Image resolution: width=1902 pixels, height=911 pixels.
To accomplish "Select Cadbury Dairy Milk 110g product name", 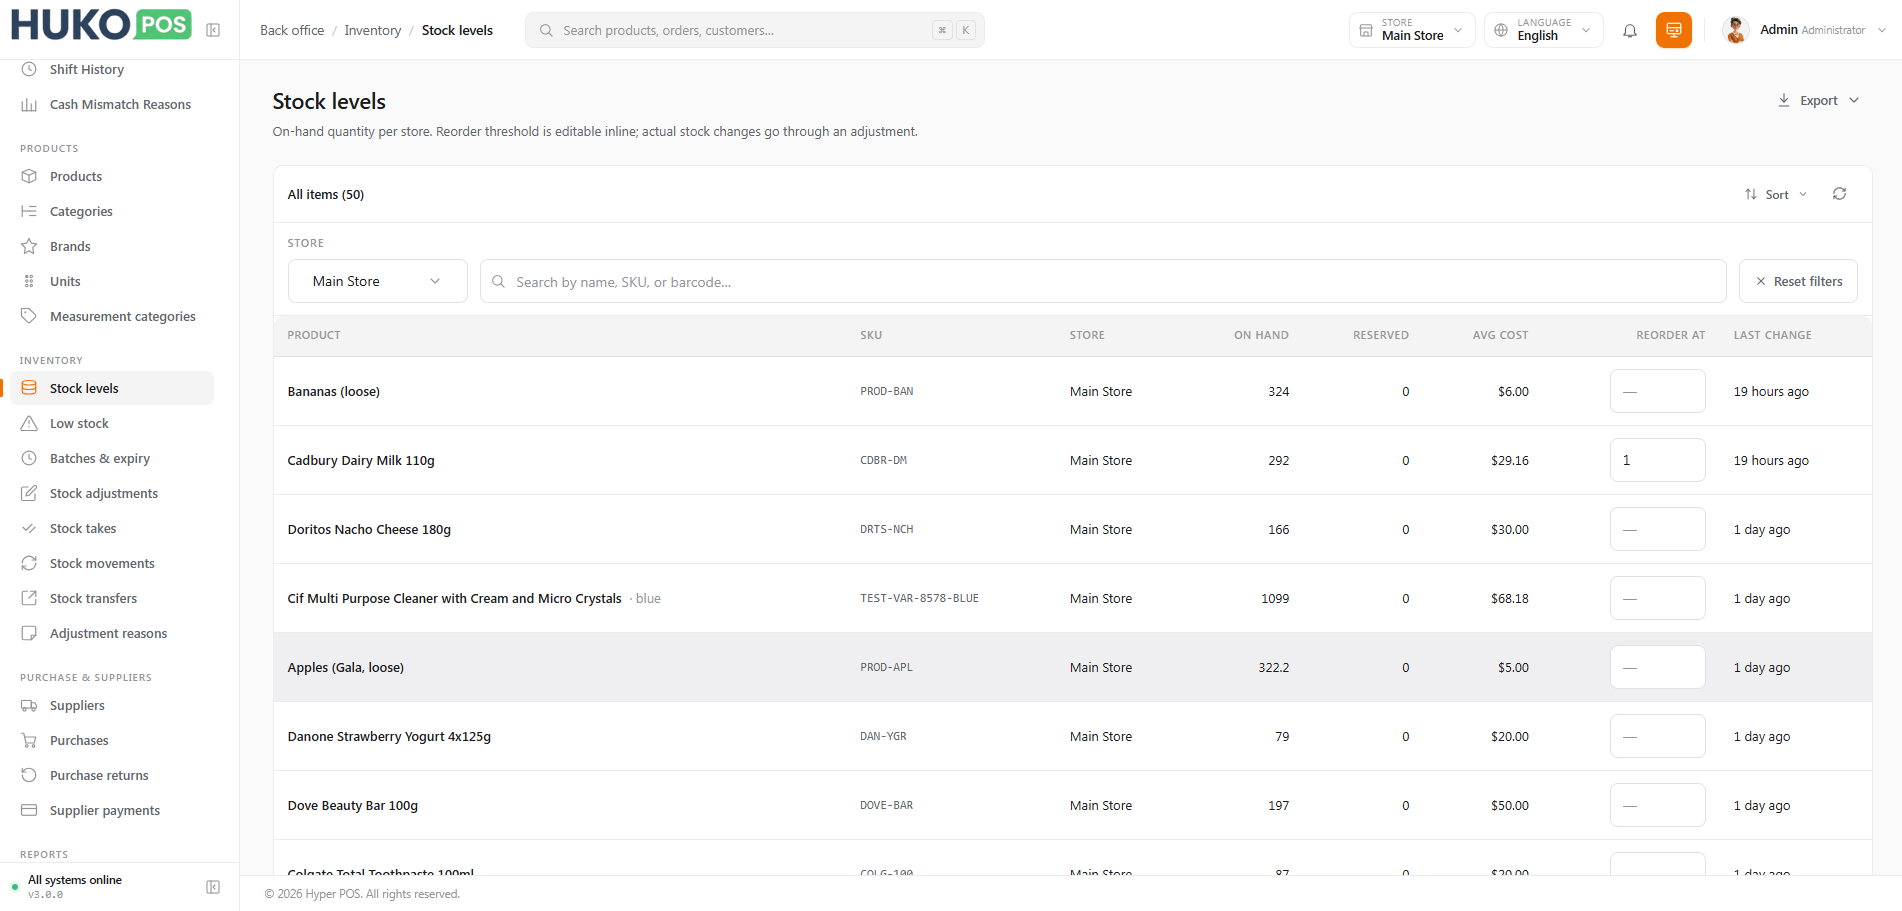I will 361,460.
